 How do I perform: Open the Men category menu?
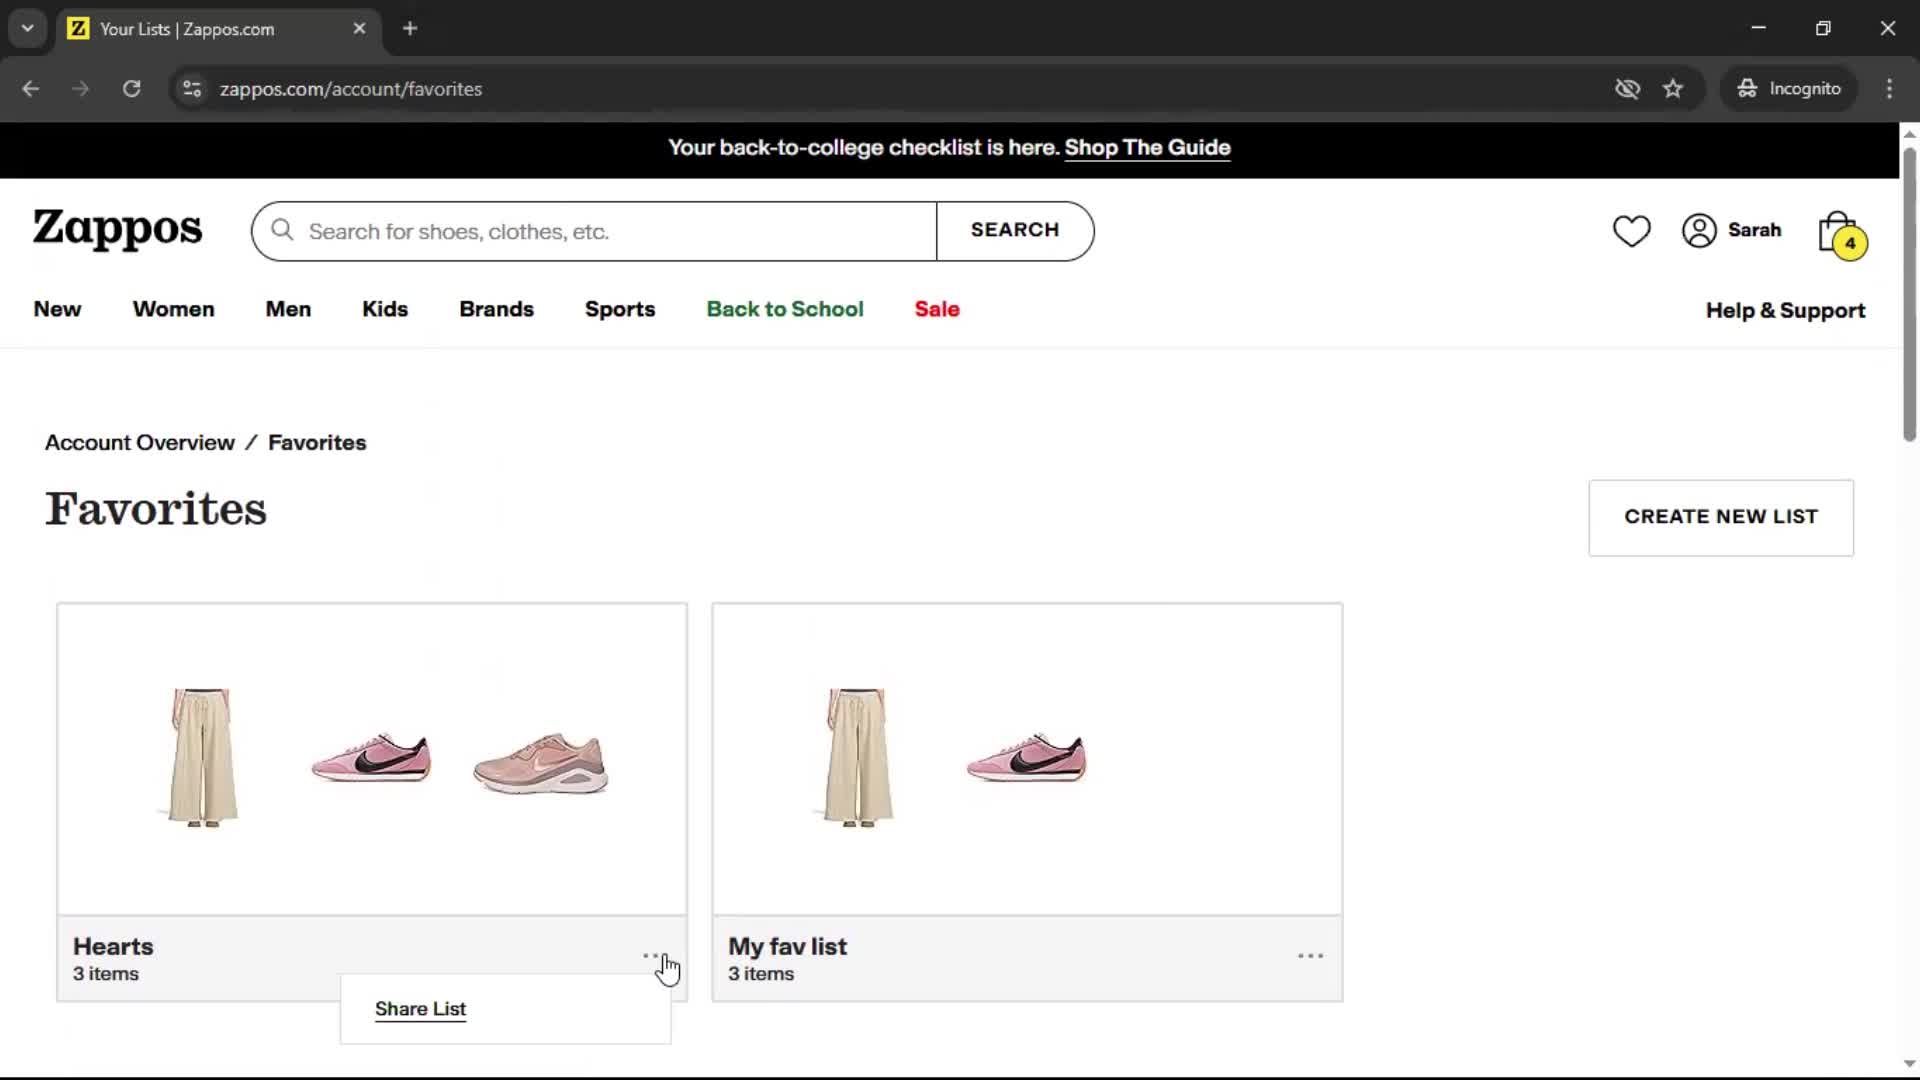coord(288,309)
